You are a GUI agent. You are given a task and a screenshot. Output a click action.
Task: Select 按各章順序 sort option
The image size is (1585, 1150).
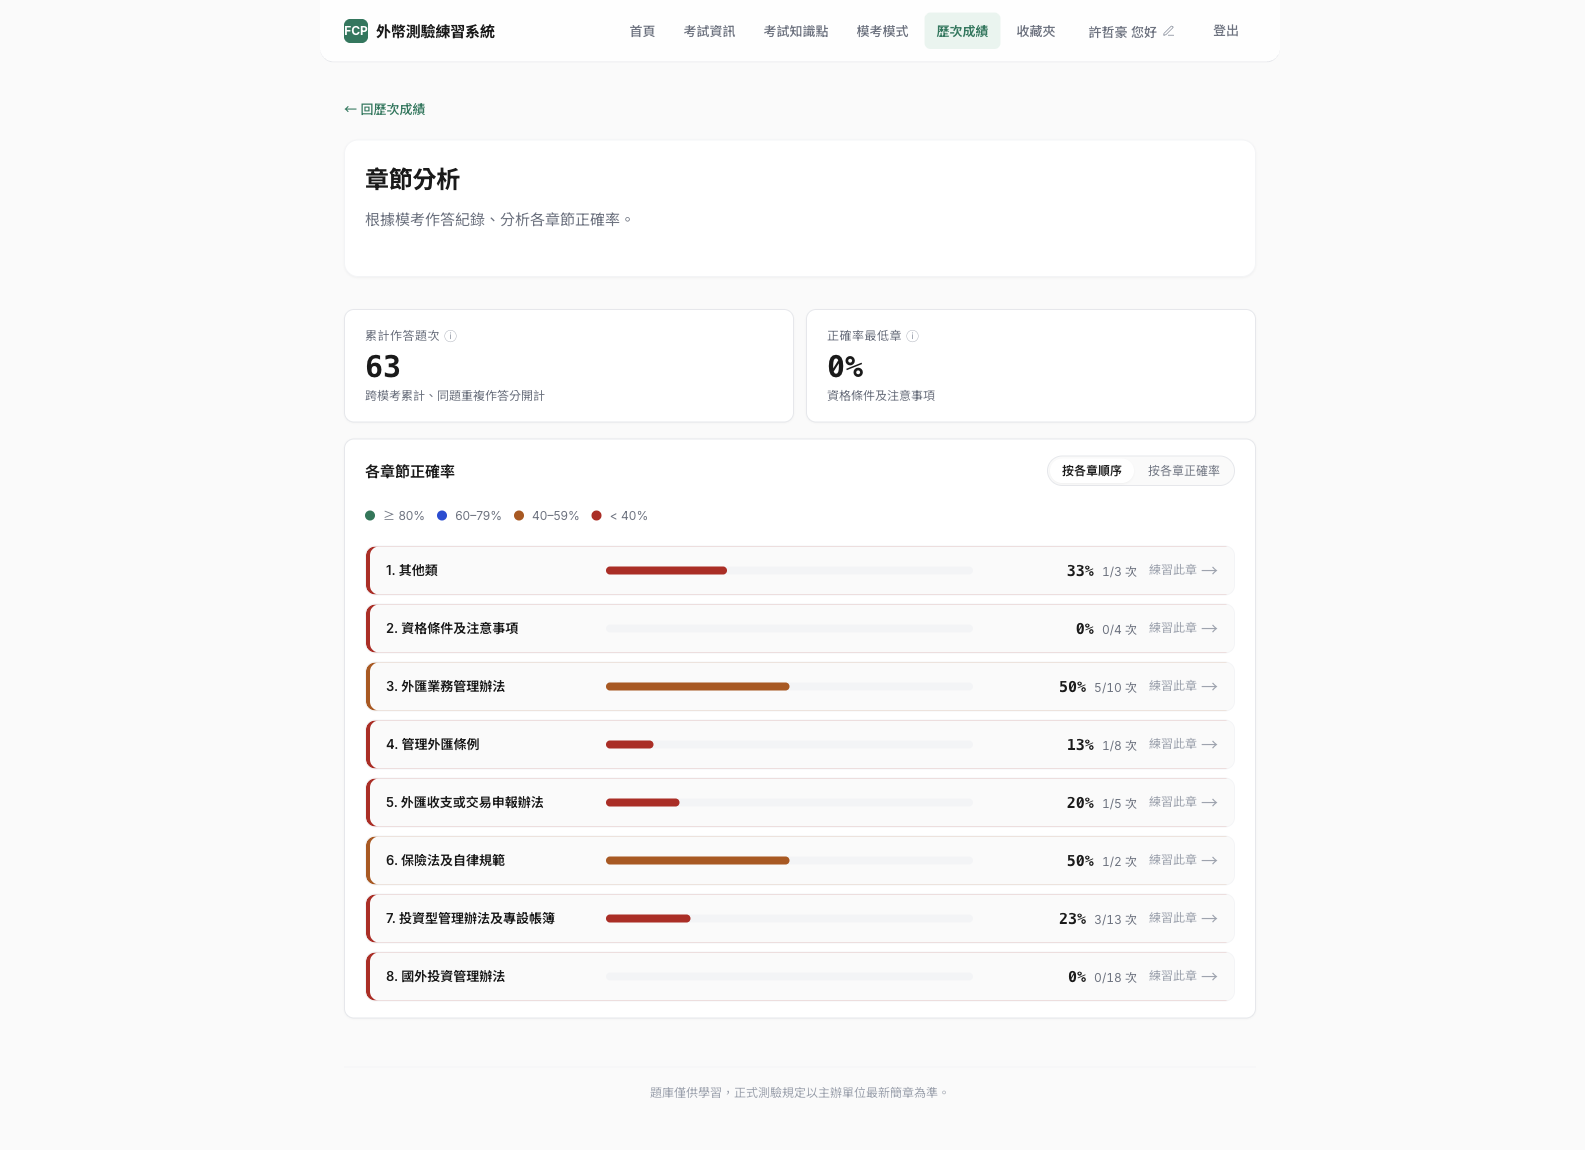pos(1091,471)
